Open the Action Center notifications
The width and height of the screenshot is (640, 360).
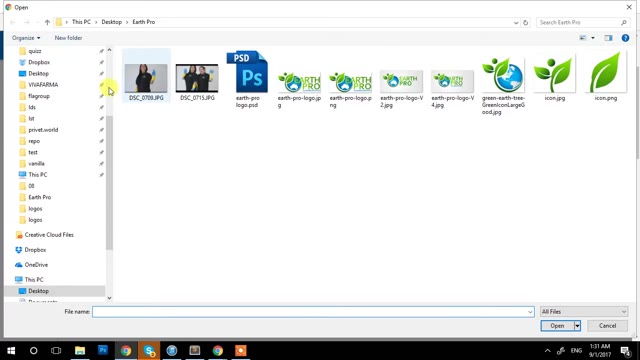pos(626,351)
